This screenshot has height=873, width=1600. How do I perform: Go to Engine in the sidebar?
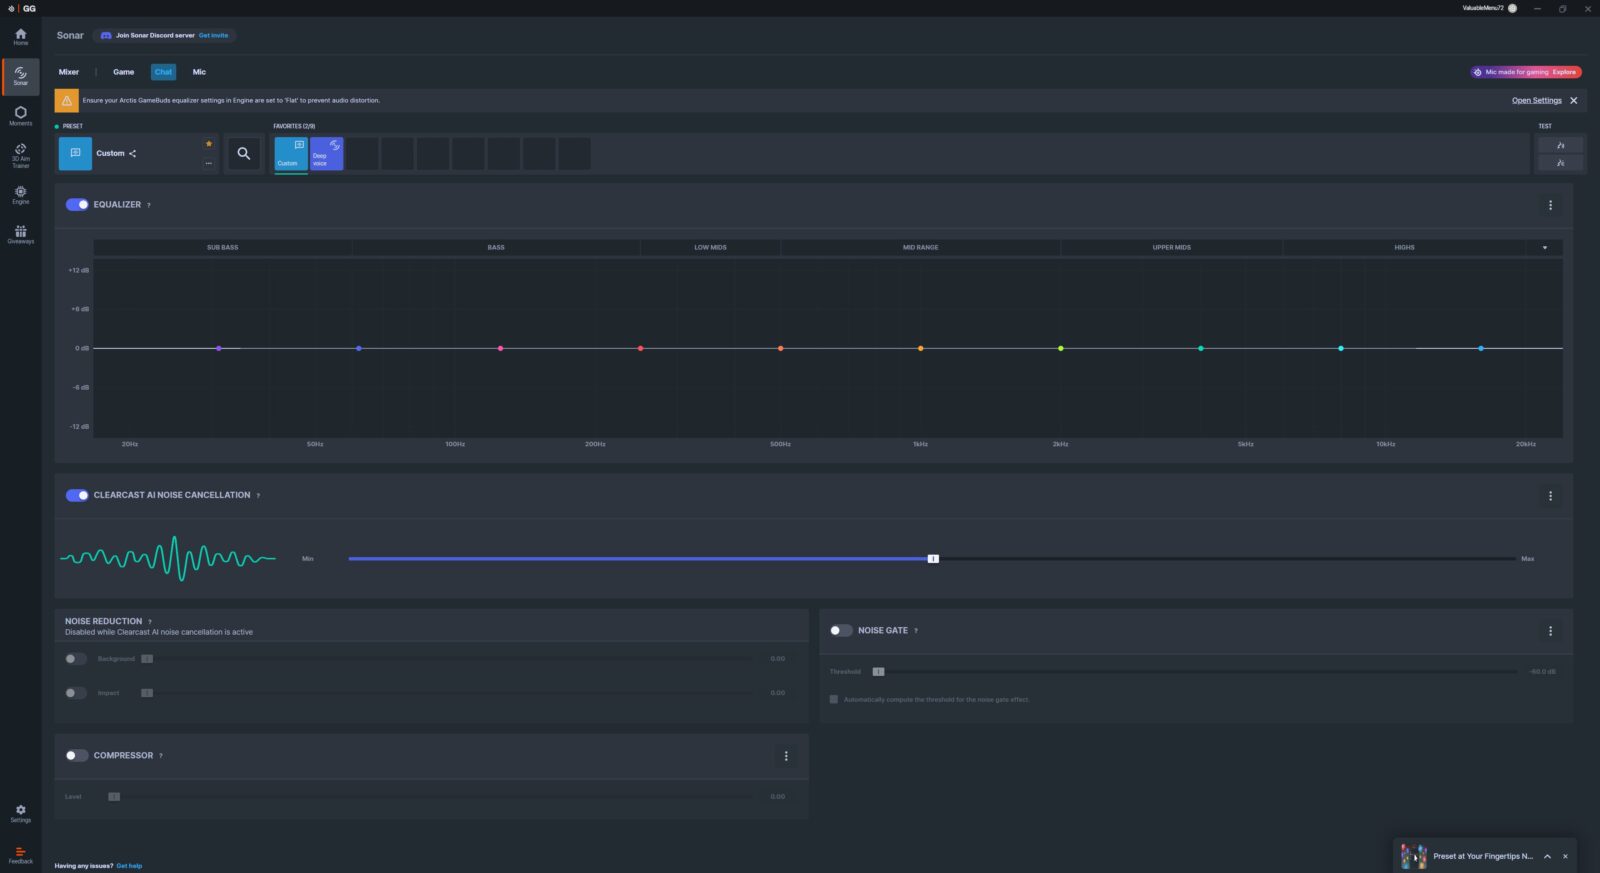20,194
